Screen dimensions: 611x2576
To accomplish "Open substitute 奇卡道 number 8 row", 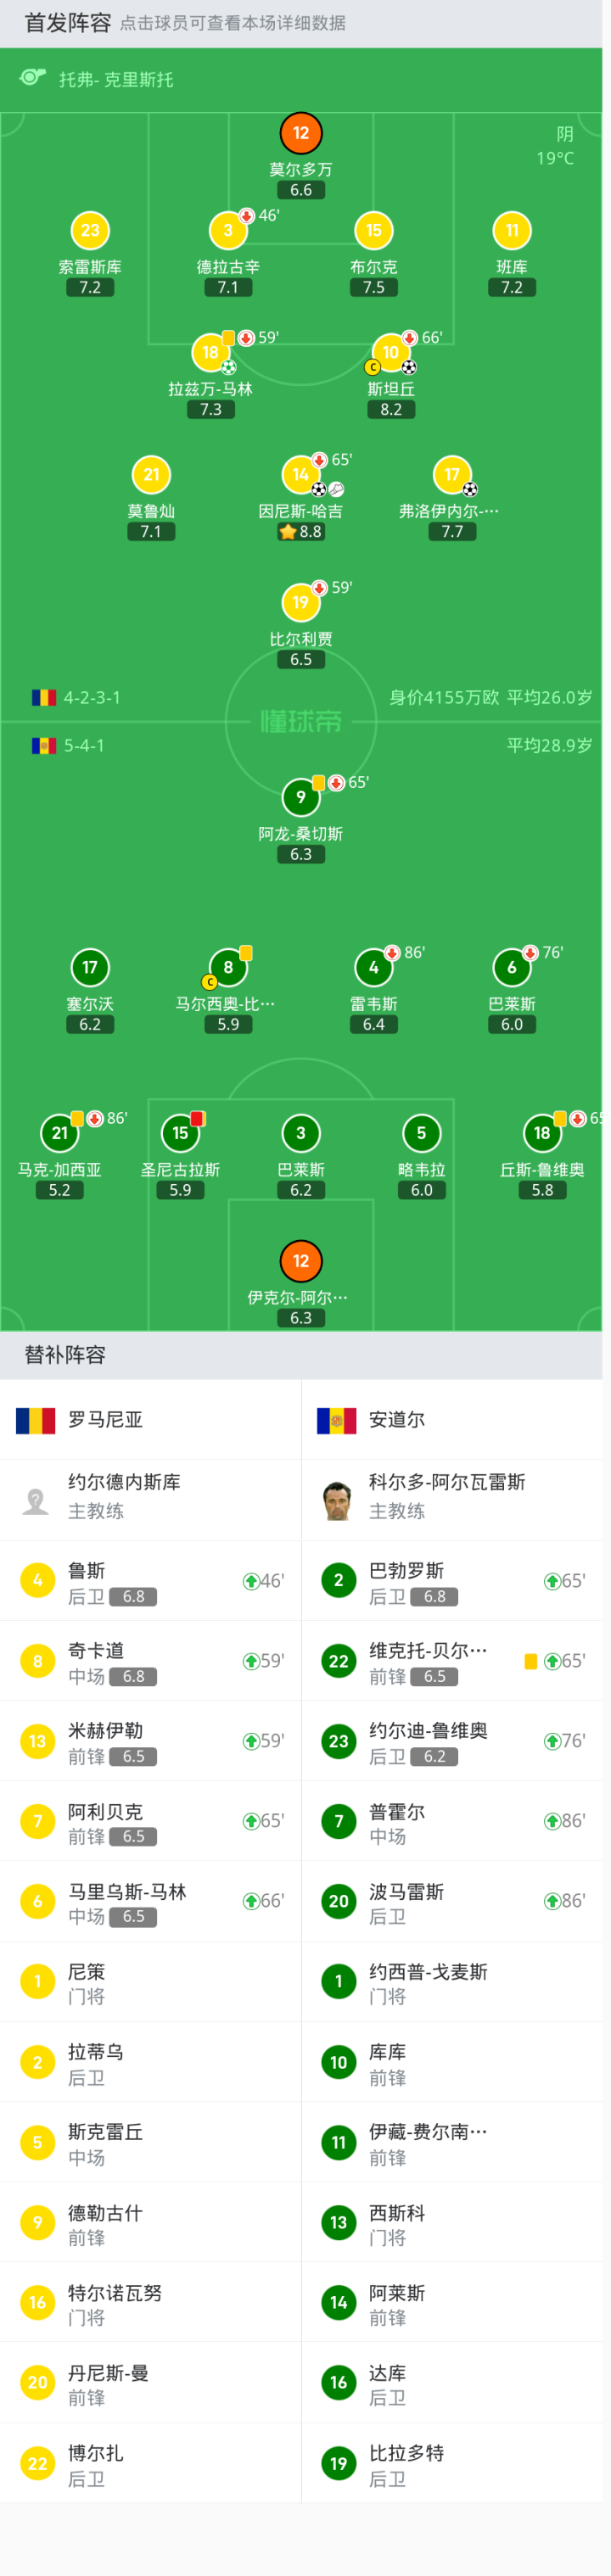I will (x=150, y=1661).
